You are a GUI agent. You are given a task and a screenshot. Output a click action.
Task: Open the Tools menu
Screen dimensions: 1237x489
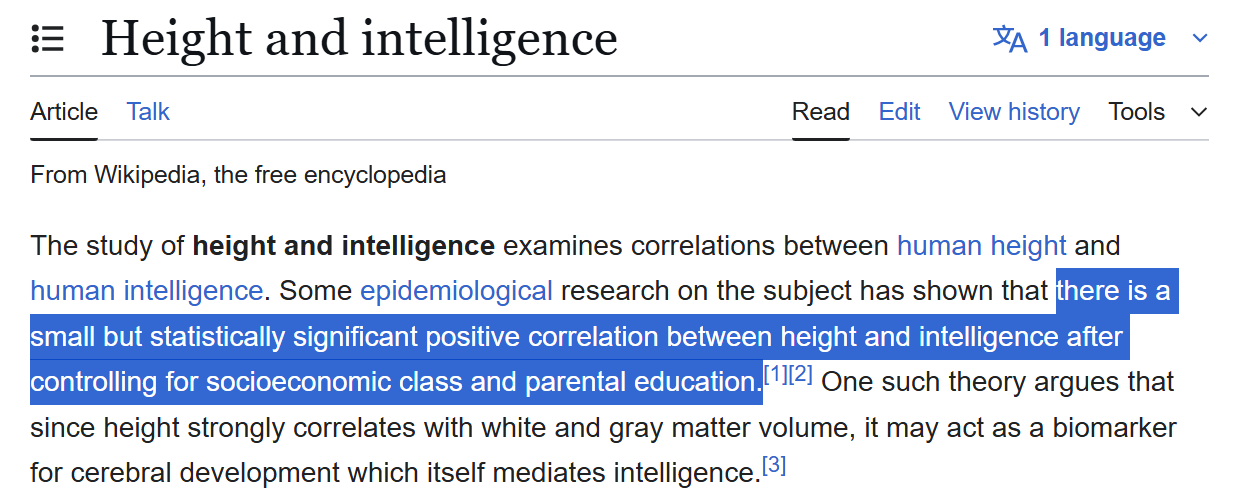pyautogui.click(x=1137, y=112)
